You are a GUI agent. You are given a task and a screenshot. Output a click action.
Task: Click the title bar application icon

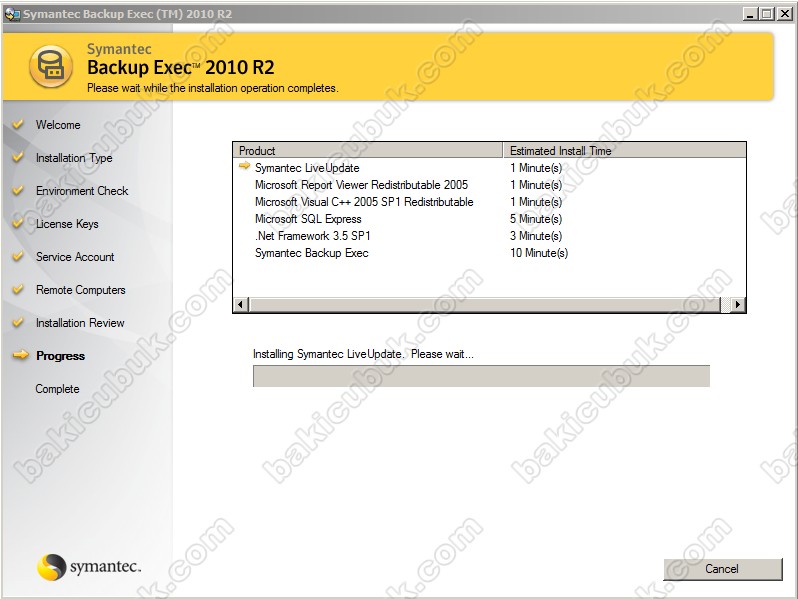12,14
